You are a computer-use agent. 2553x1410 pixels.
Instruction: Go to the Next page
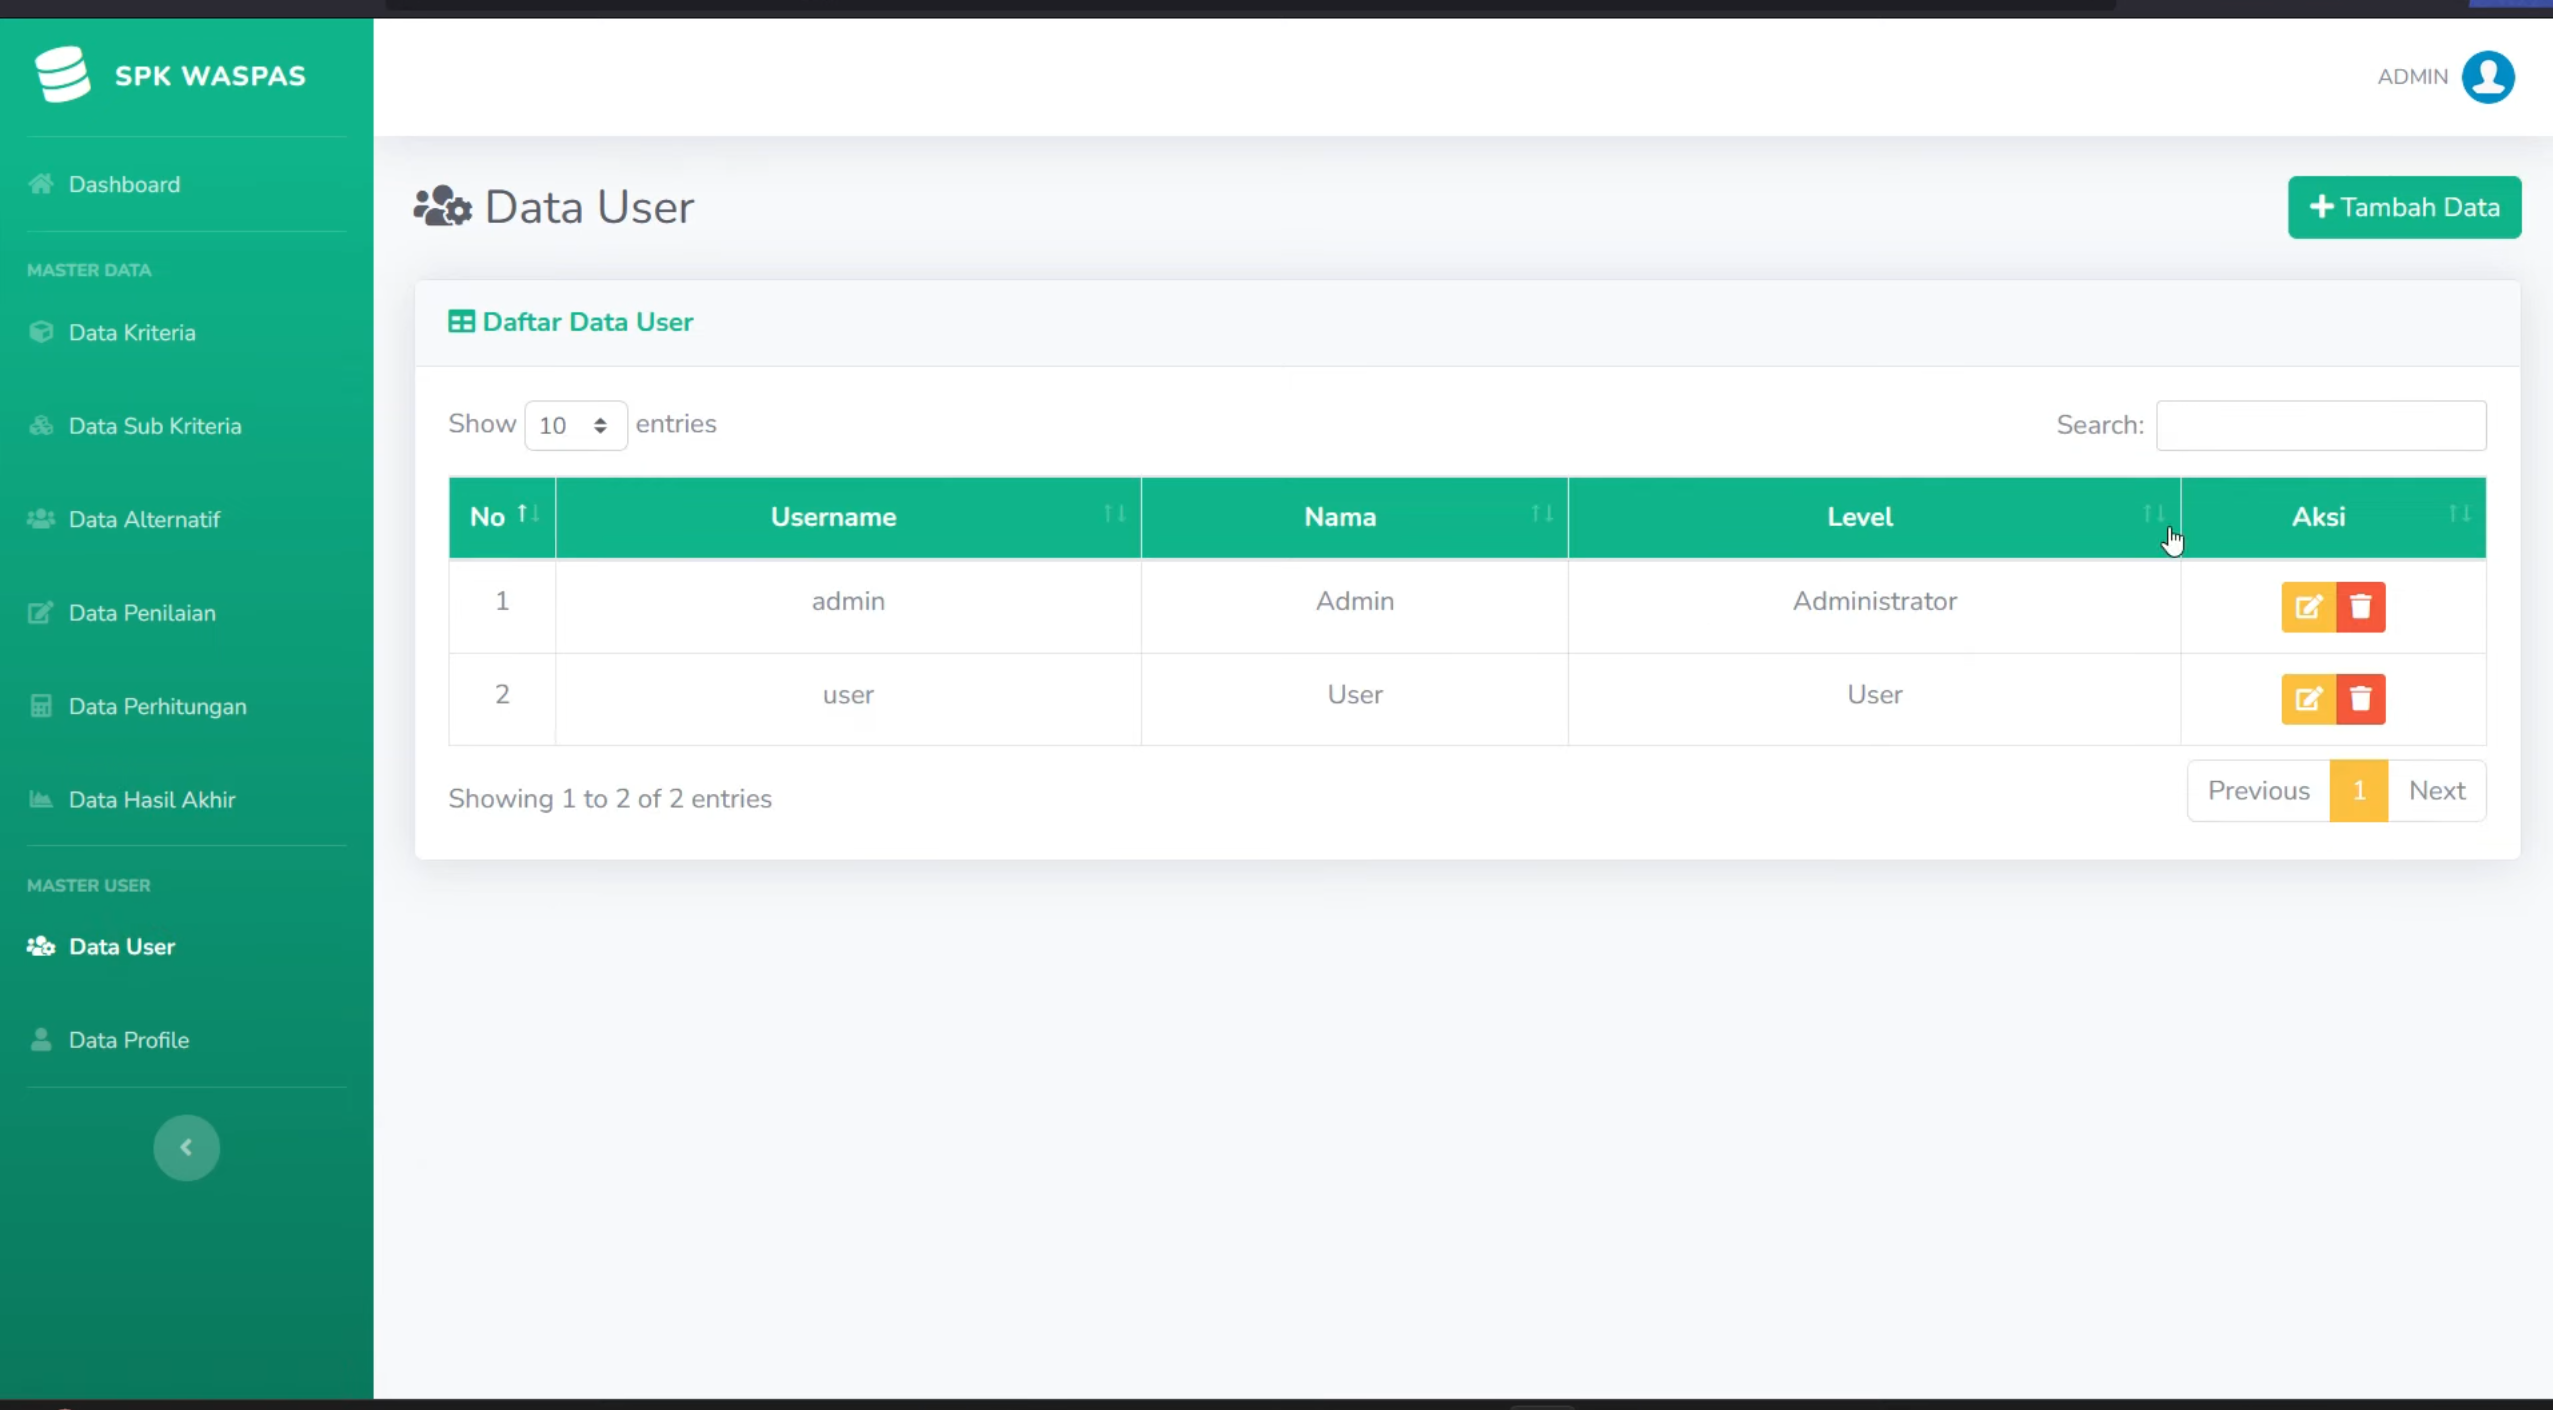pyautogui.click(x=2437, y=791)
